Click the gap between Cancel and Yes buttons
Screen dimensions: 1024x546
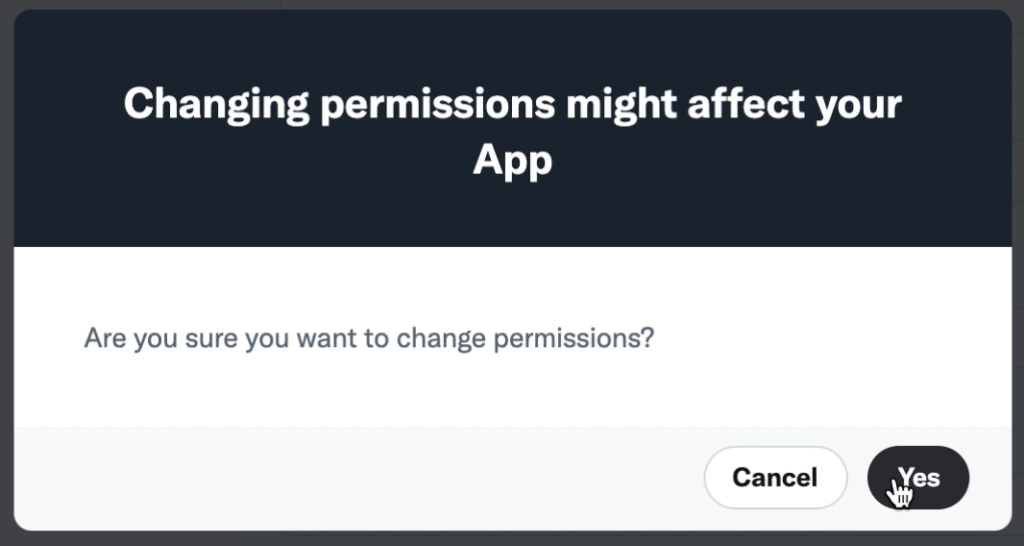point(857,477)
